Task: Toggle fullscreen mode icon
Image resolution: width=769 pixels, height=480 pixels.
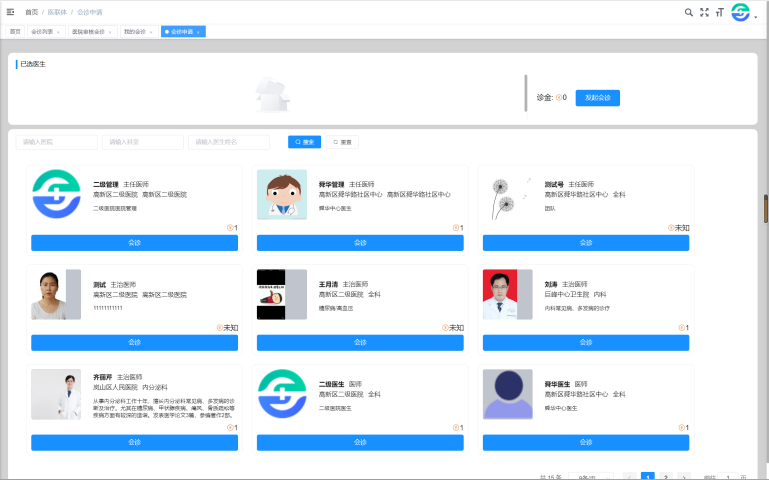Action: point(704,12)
